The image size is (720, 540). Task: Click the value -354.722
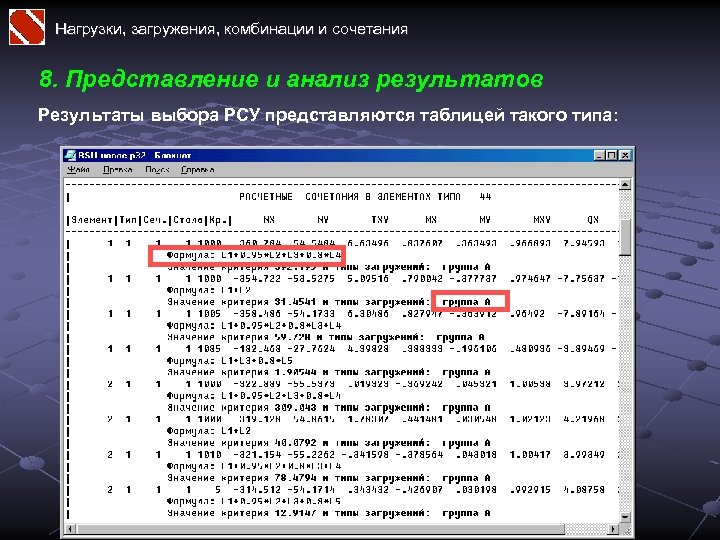point(257,279)
